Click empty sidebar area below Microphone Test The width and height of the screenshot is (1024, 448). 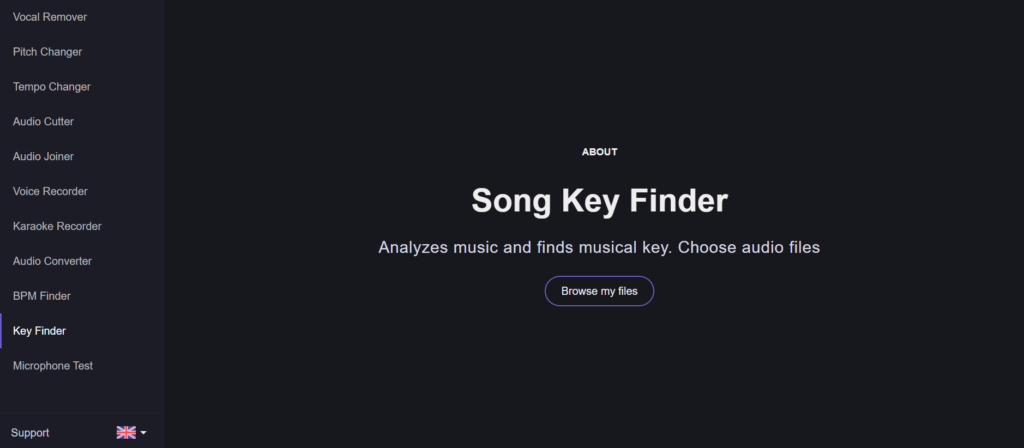(x=82, y=397)
